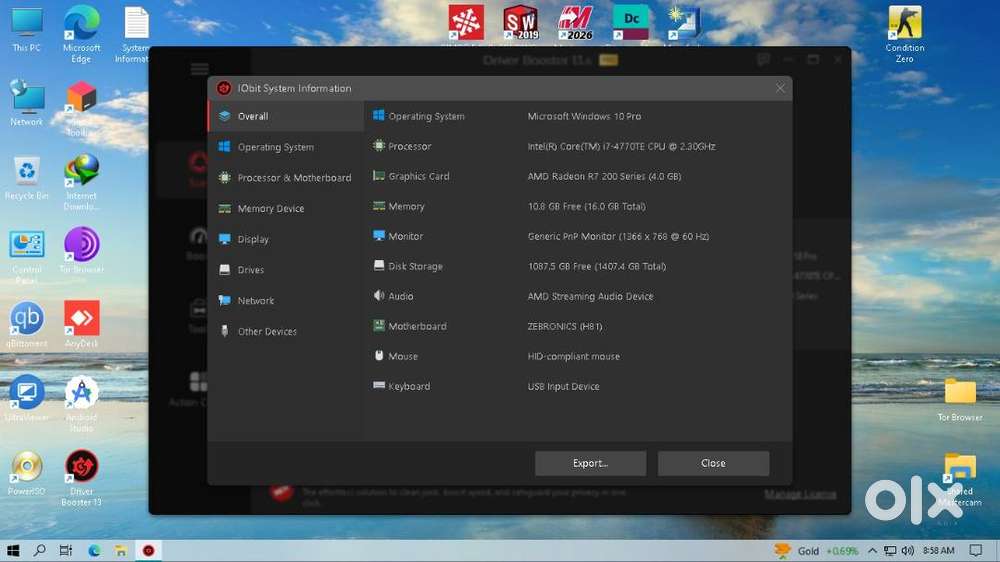This screenshot has width=1000, height=562.
Task: Click the IObit System Information logo icon
Action: point(224,88)
